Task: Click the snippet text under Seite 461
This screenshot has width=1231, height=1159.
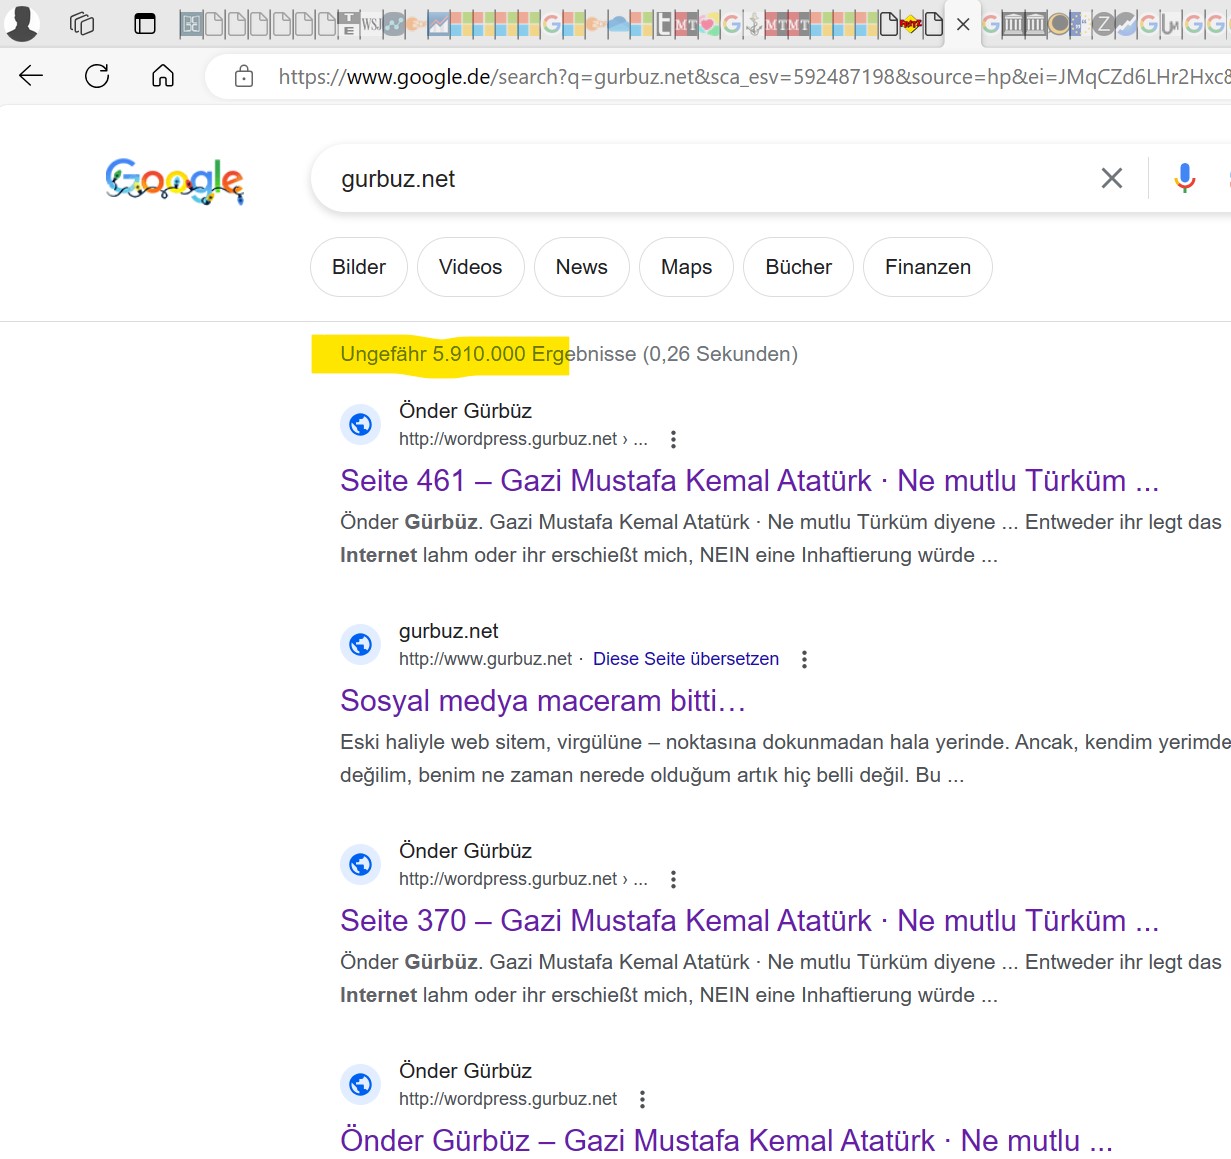Action: [781, 538]
